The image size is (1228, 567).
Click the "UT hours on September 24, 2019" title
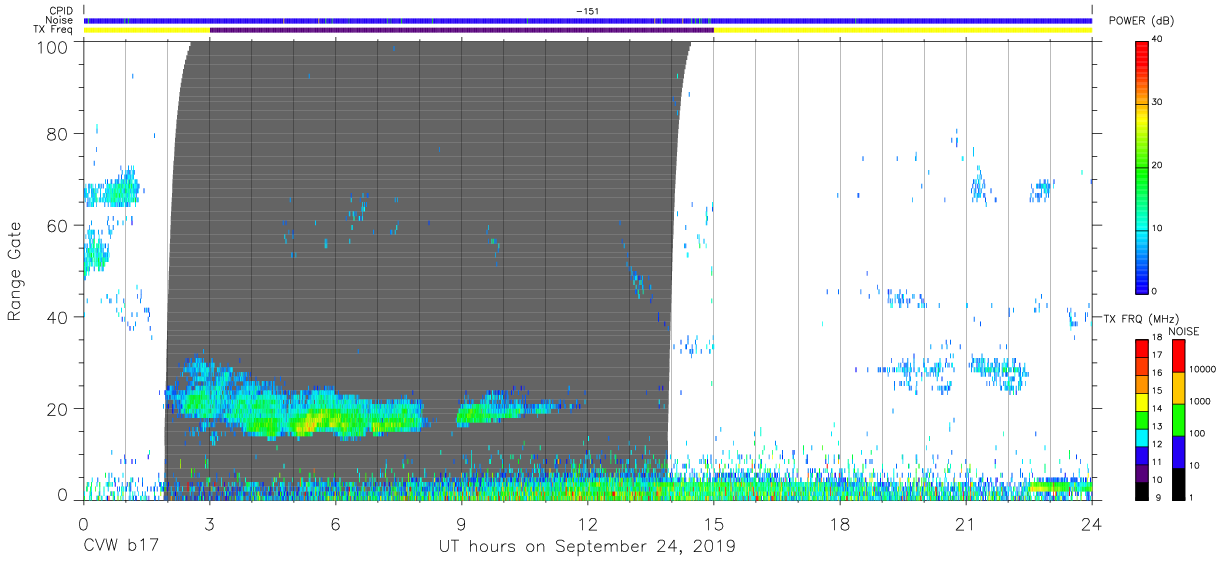(x=587, y=546)
